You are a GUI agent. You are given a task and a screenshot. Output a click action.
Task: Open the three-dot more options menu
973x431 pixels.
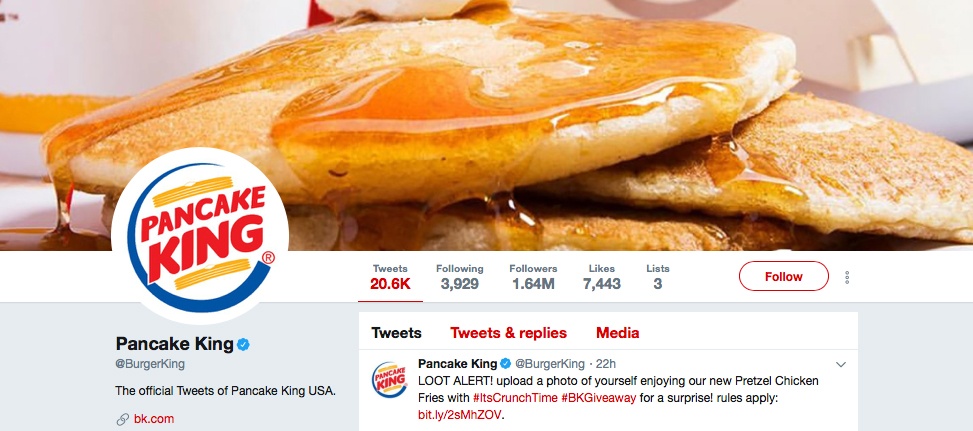click(847, 277)
